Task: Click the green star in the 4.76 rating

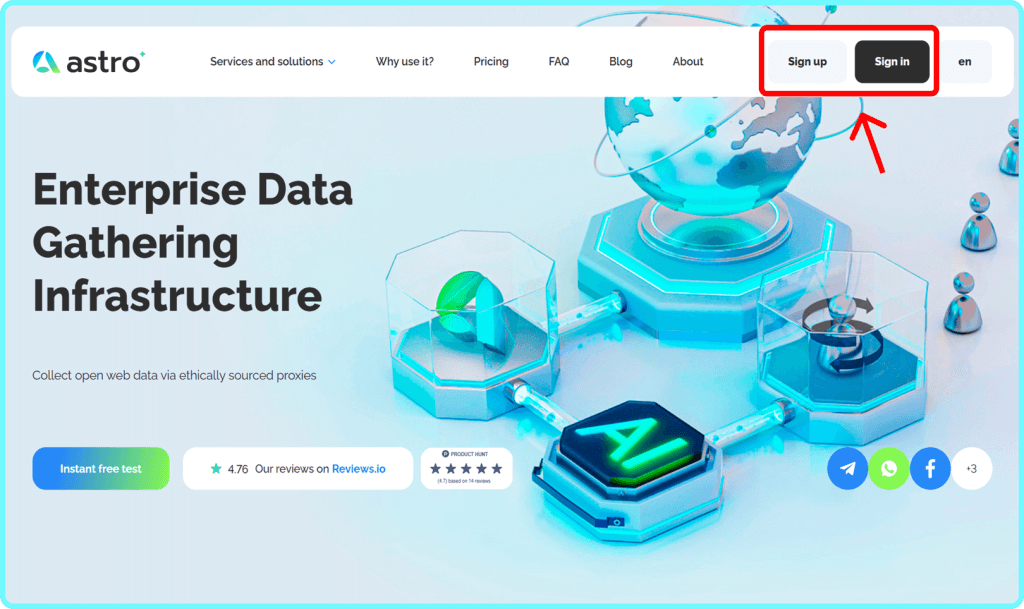Action: 216,468
